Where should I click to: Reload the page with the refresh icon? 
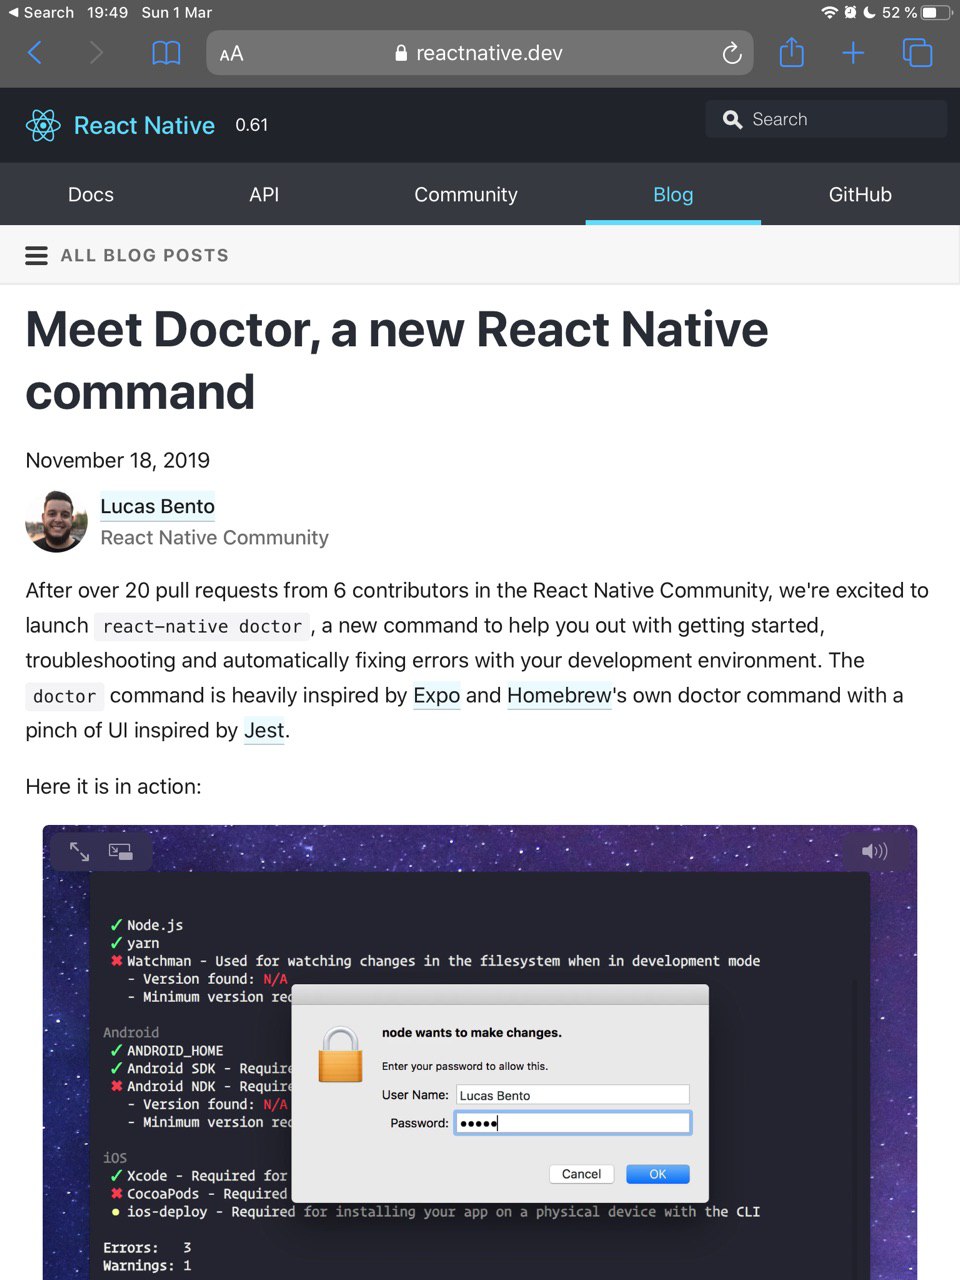click(x=732, y=54)
